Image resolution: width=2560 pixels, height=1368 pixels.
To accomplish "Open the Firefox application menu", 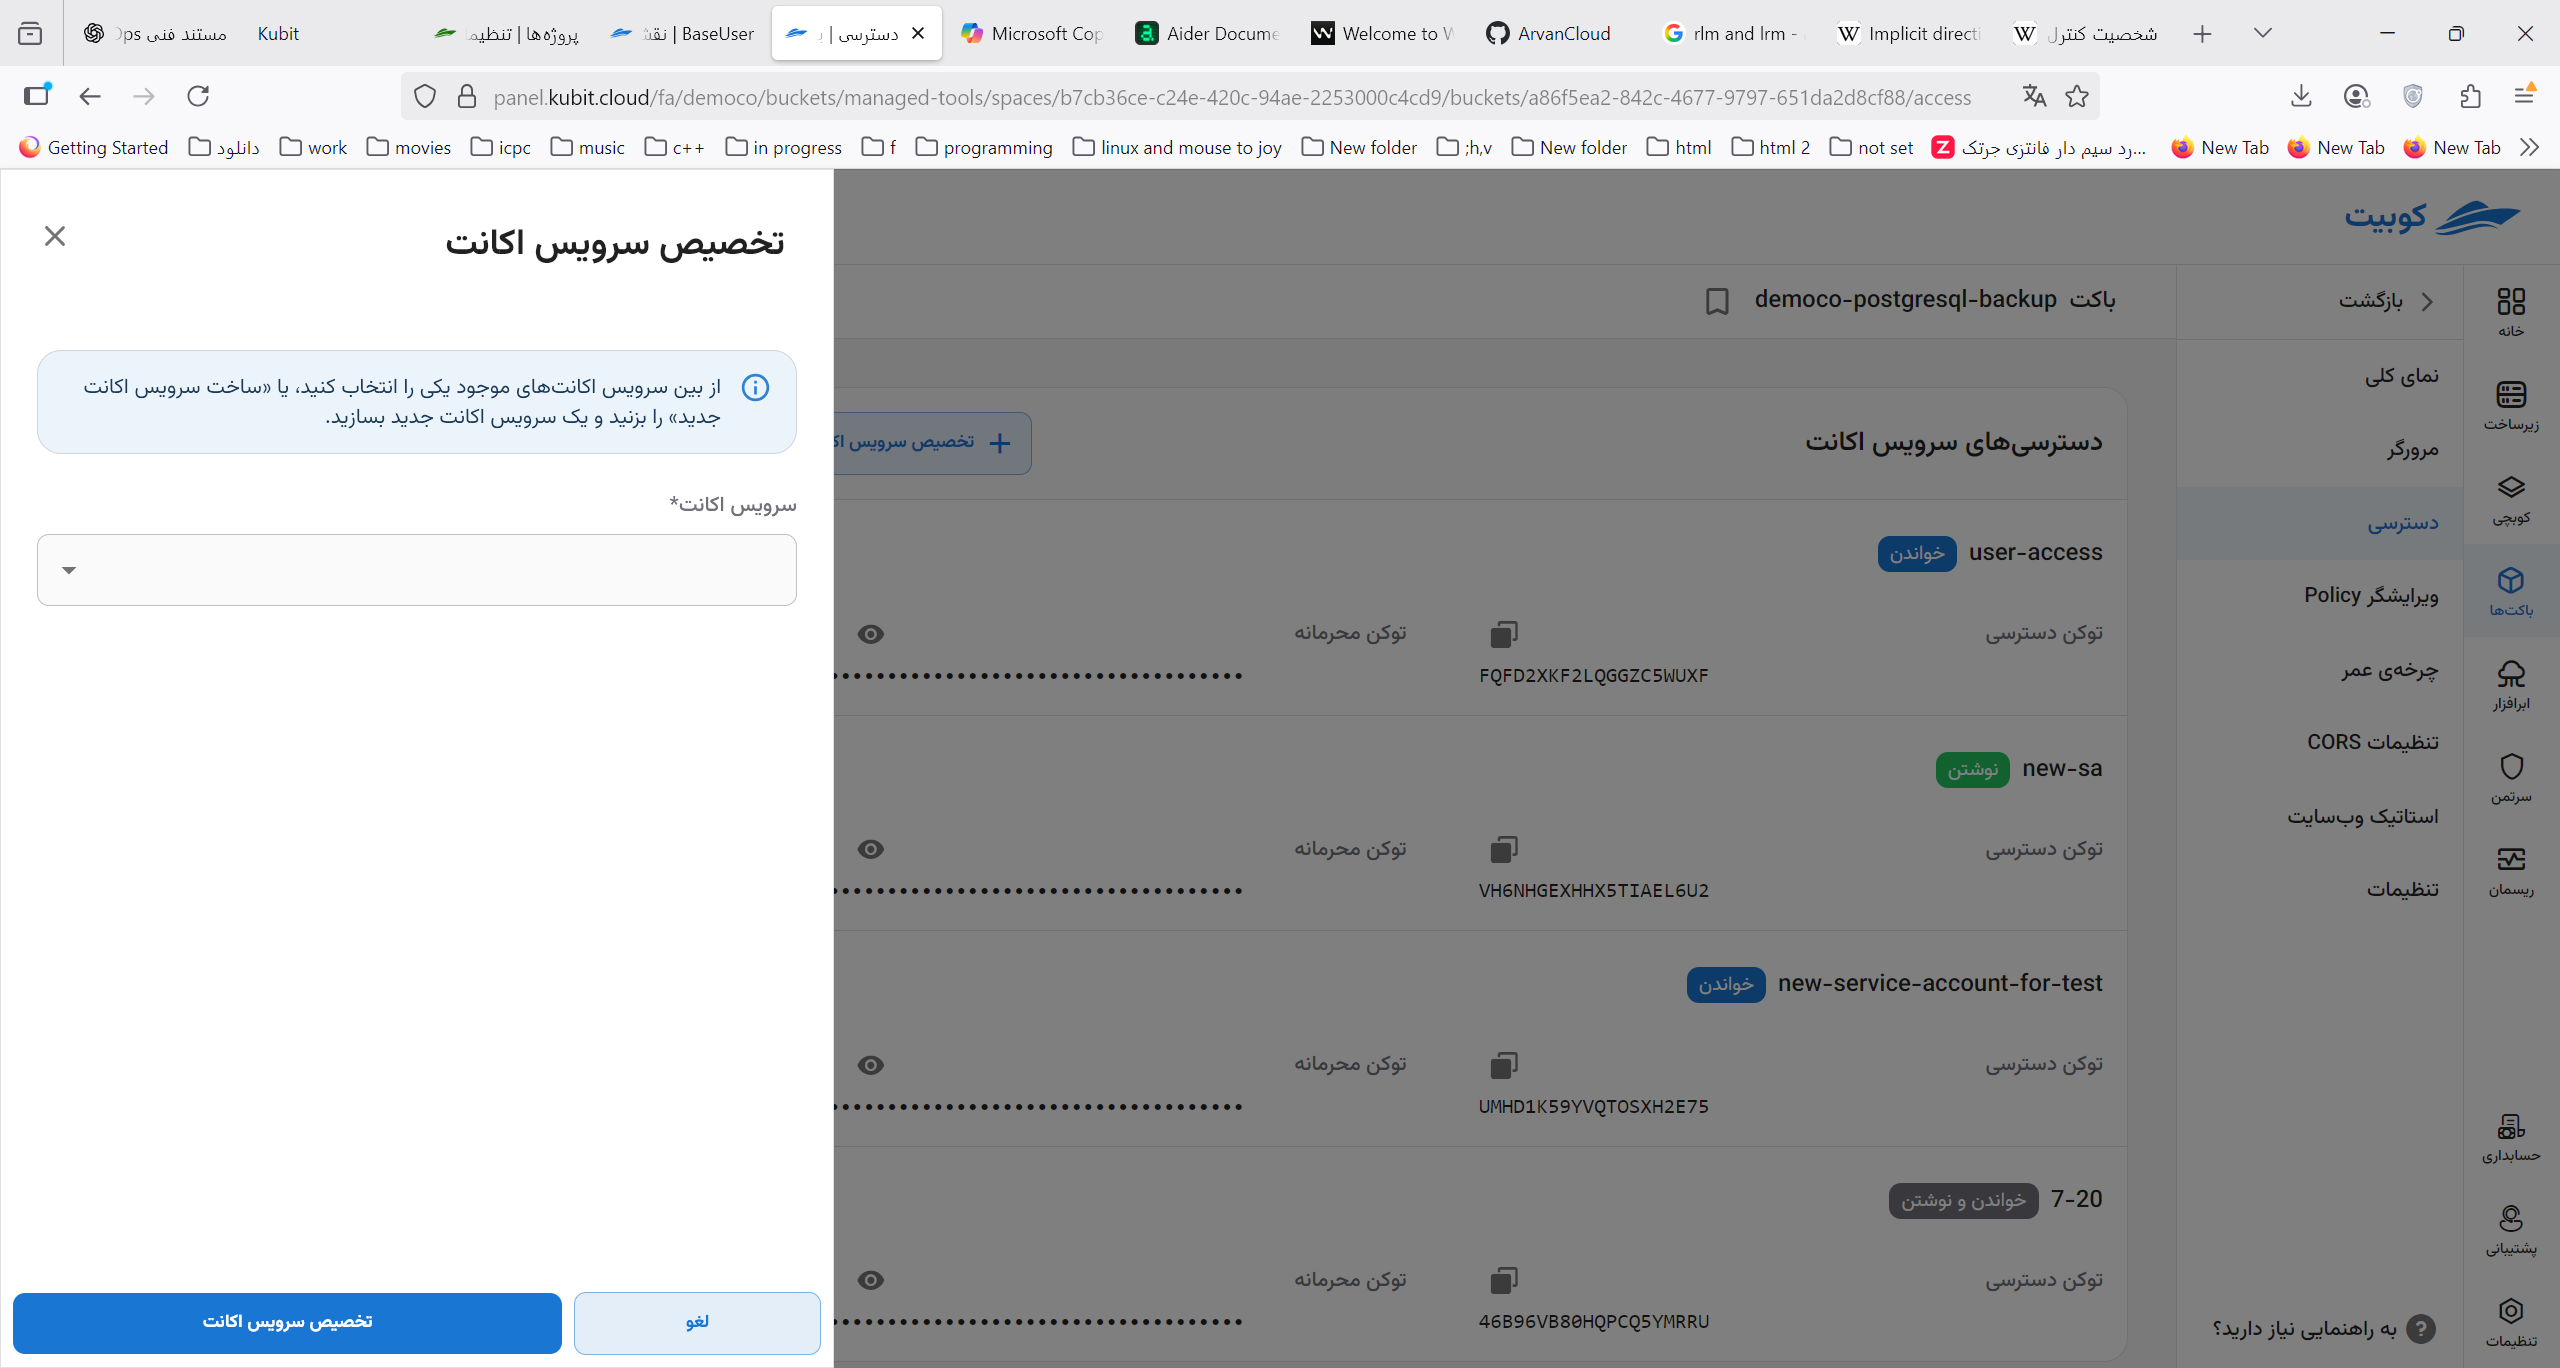I will point(2524,96).
